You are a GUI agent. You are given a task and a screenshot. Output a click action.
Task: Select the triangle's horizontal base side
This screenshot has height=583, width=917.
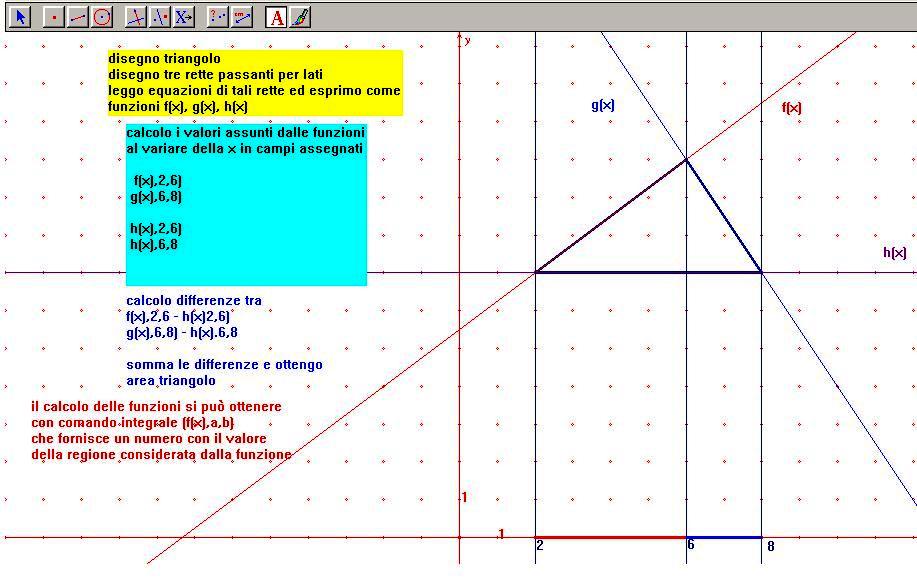pyautogui.click(x=649, y=272)
